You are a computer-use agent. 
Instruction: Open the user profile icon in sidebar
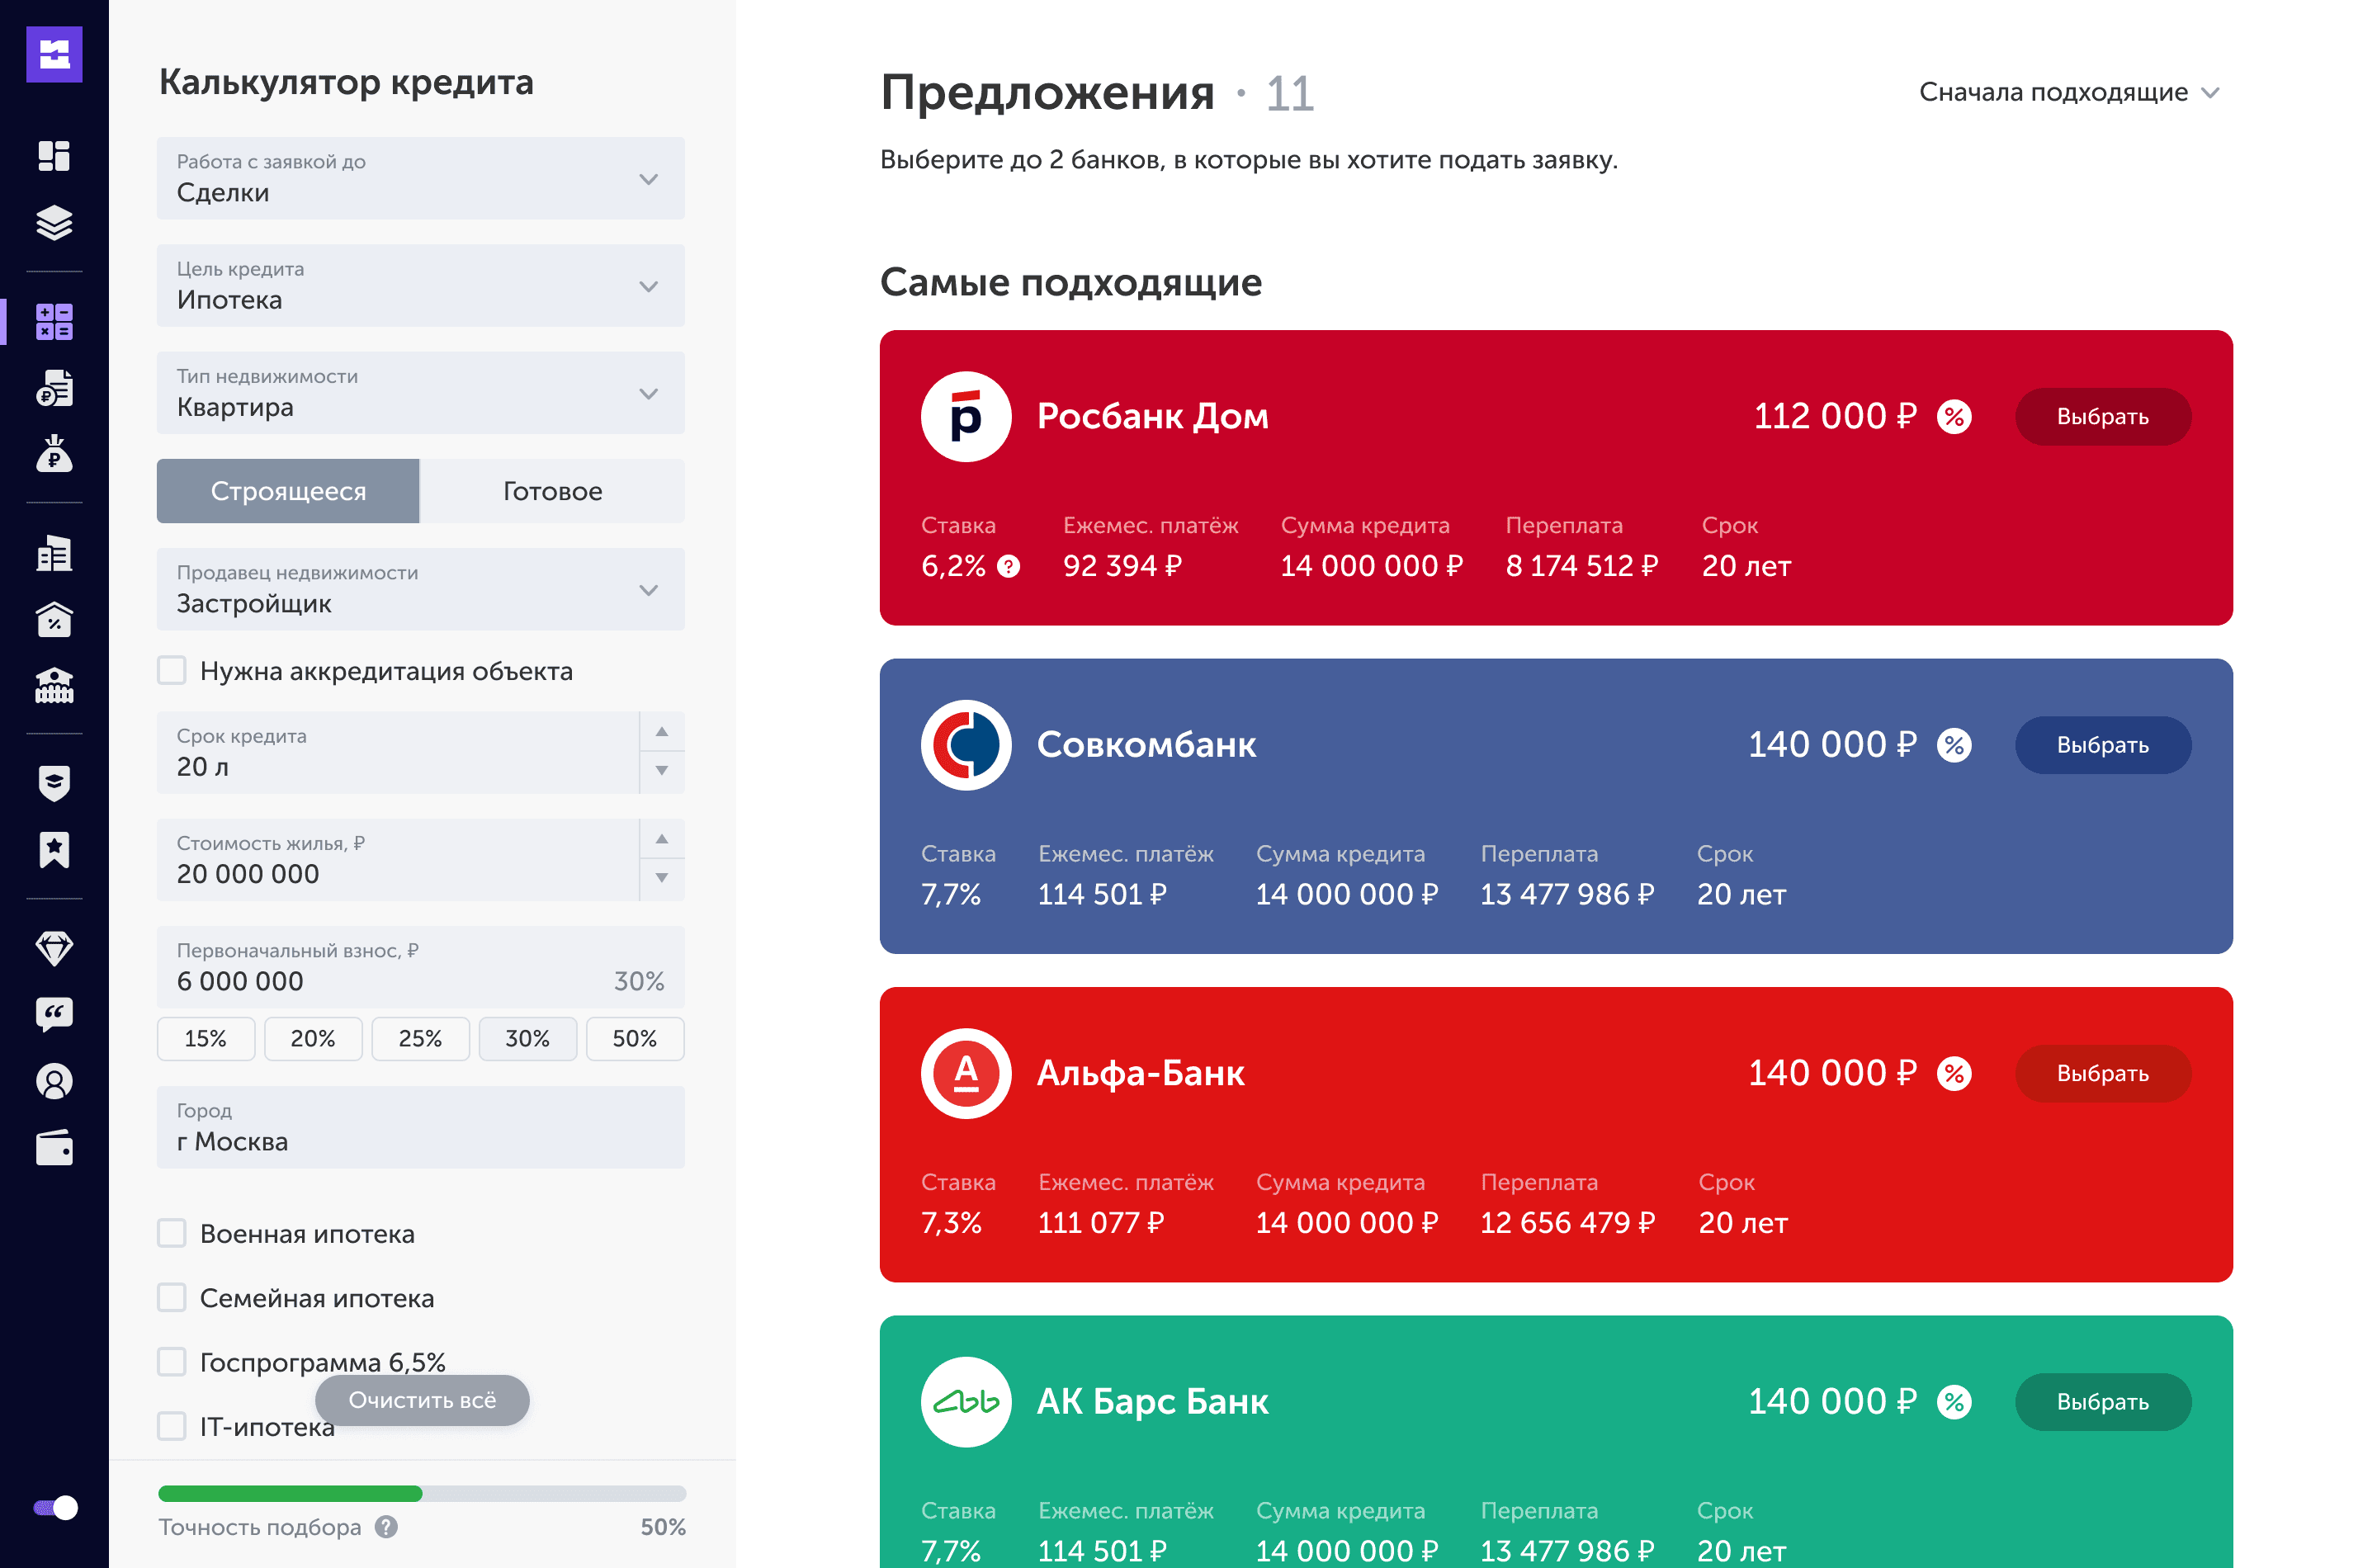pyautogui.click(x=54, y=1081)
